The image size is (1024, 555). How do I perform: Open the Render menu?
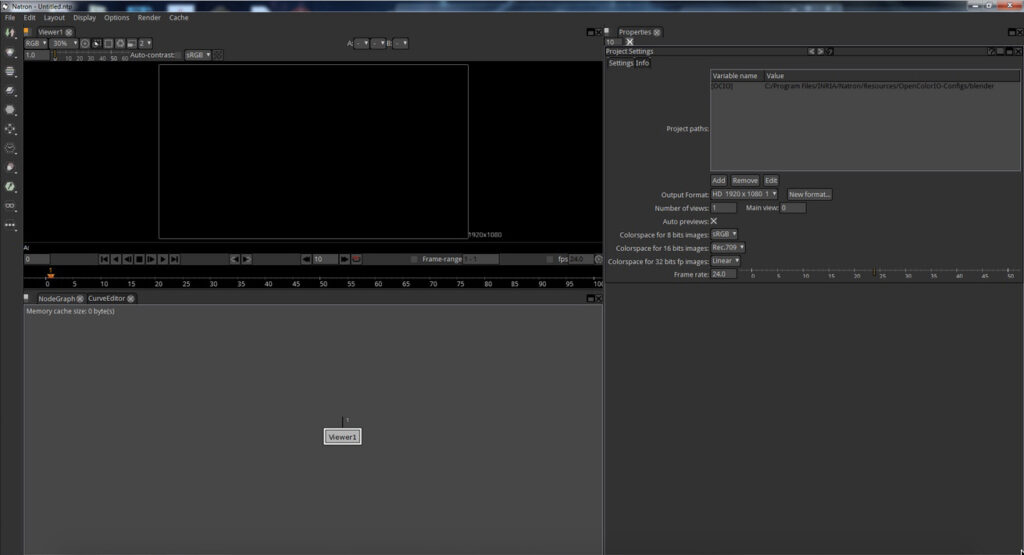[149, 18]
